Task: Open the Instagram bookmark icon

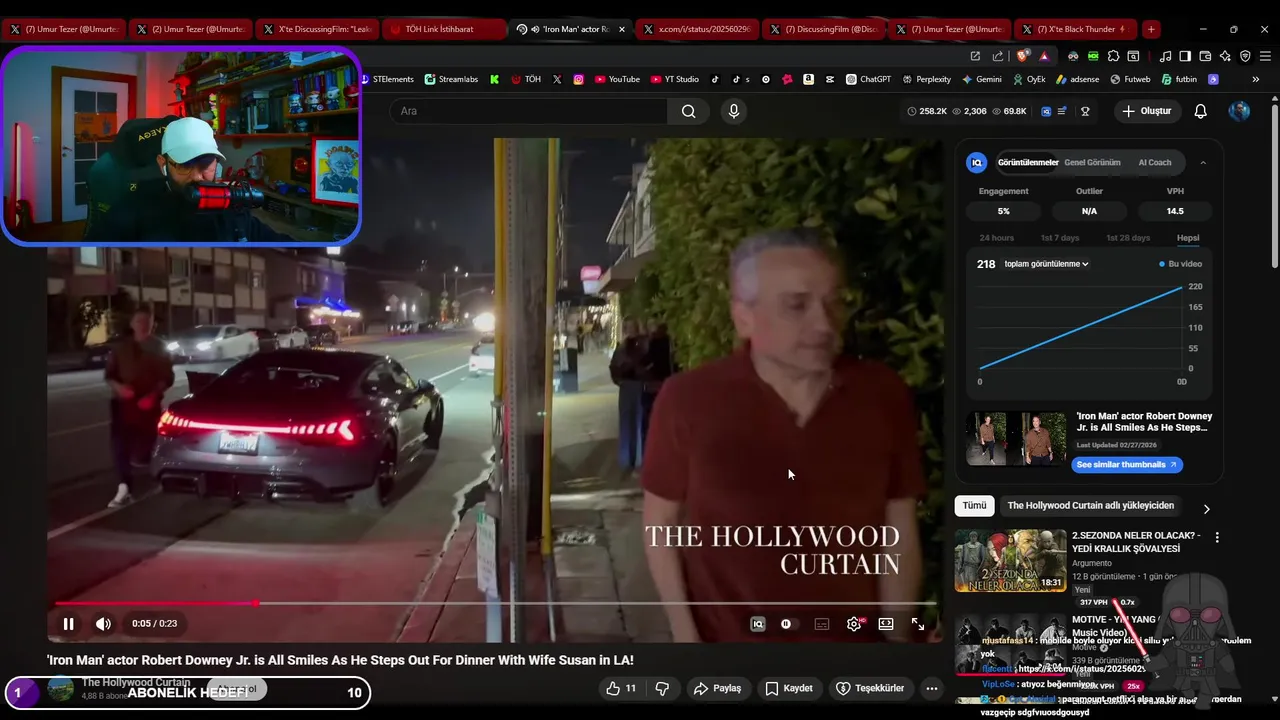Action: pos(578,79)
